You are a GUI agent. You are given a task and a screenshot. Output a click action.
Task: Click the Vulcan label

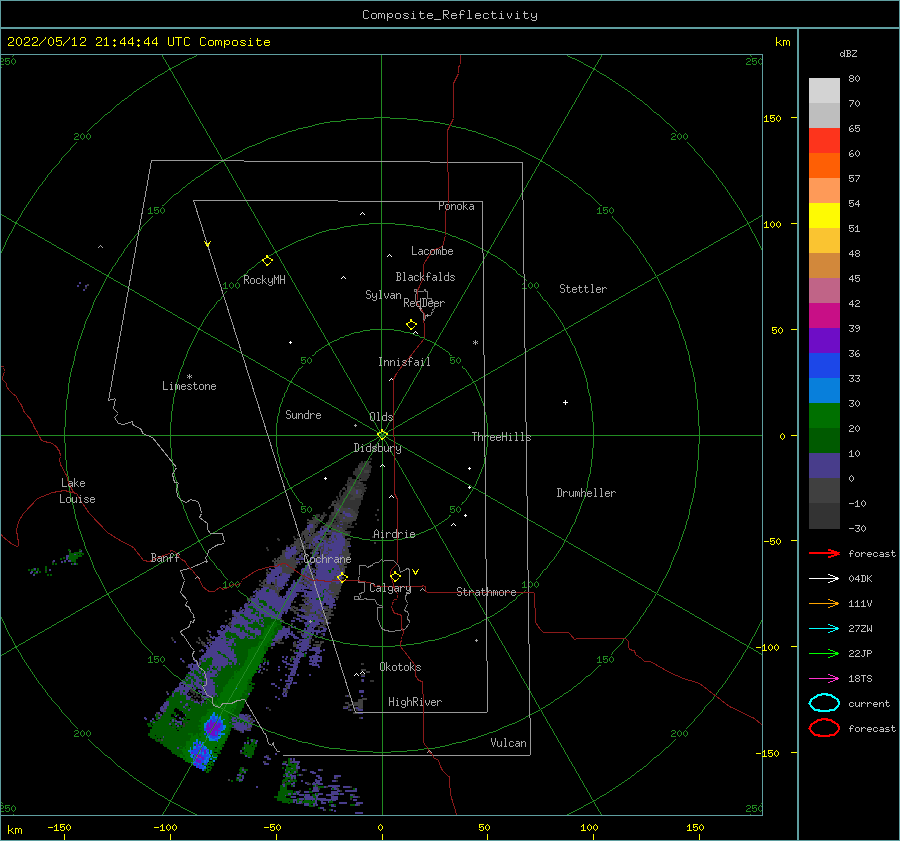(x=508, y=743)
